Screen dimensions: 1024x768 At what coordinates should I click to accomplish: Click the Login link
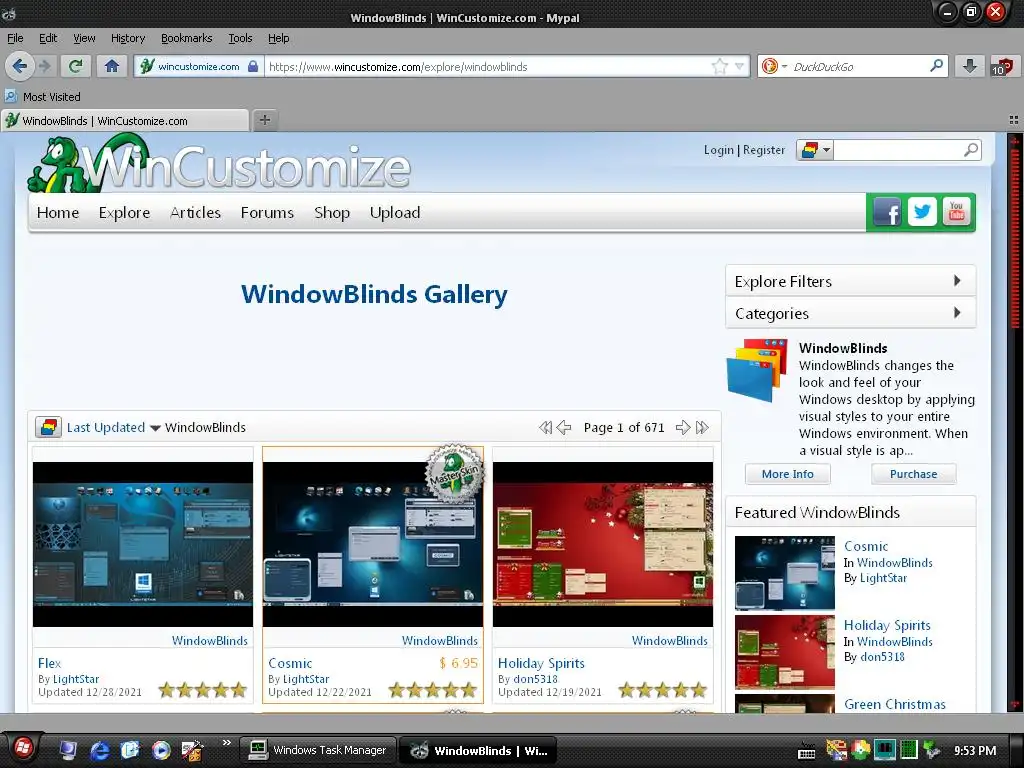click(718, 150)
